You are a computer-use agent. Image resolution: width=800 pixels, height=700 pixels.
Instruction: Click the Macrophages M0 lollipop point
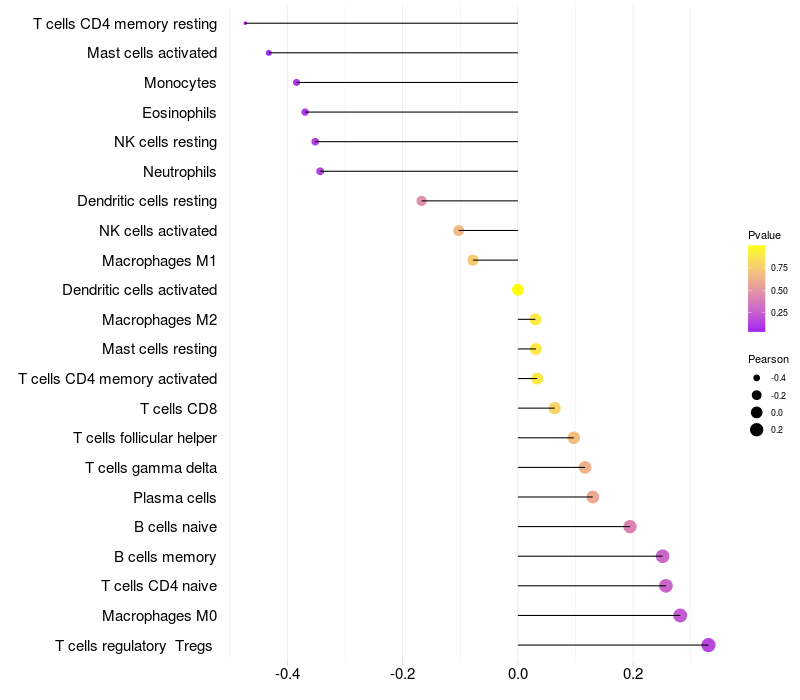(x=680, y=615)
